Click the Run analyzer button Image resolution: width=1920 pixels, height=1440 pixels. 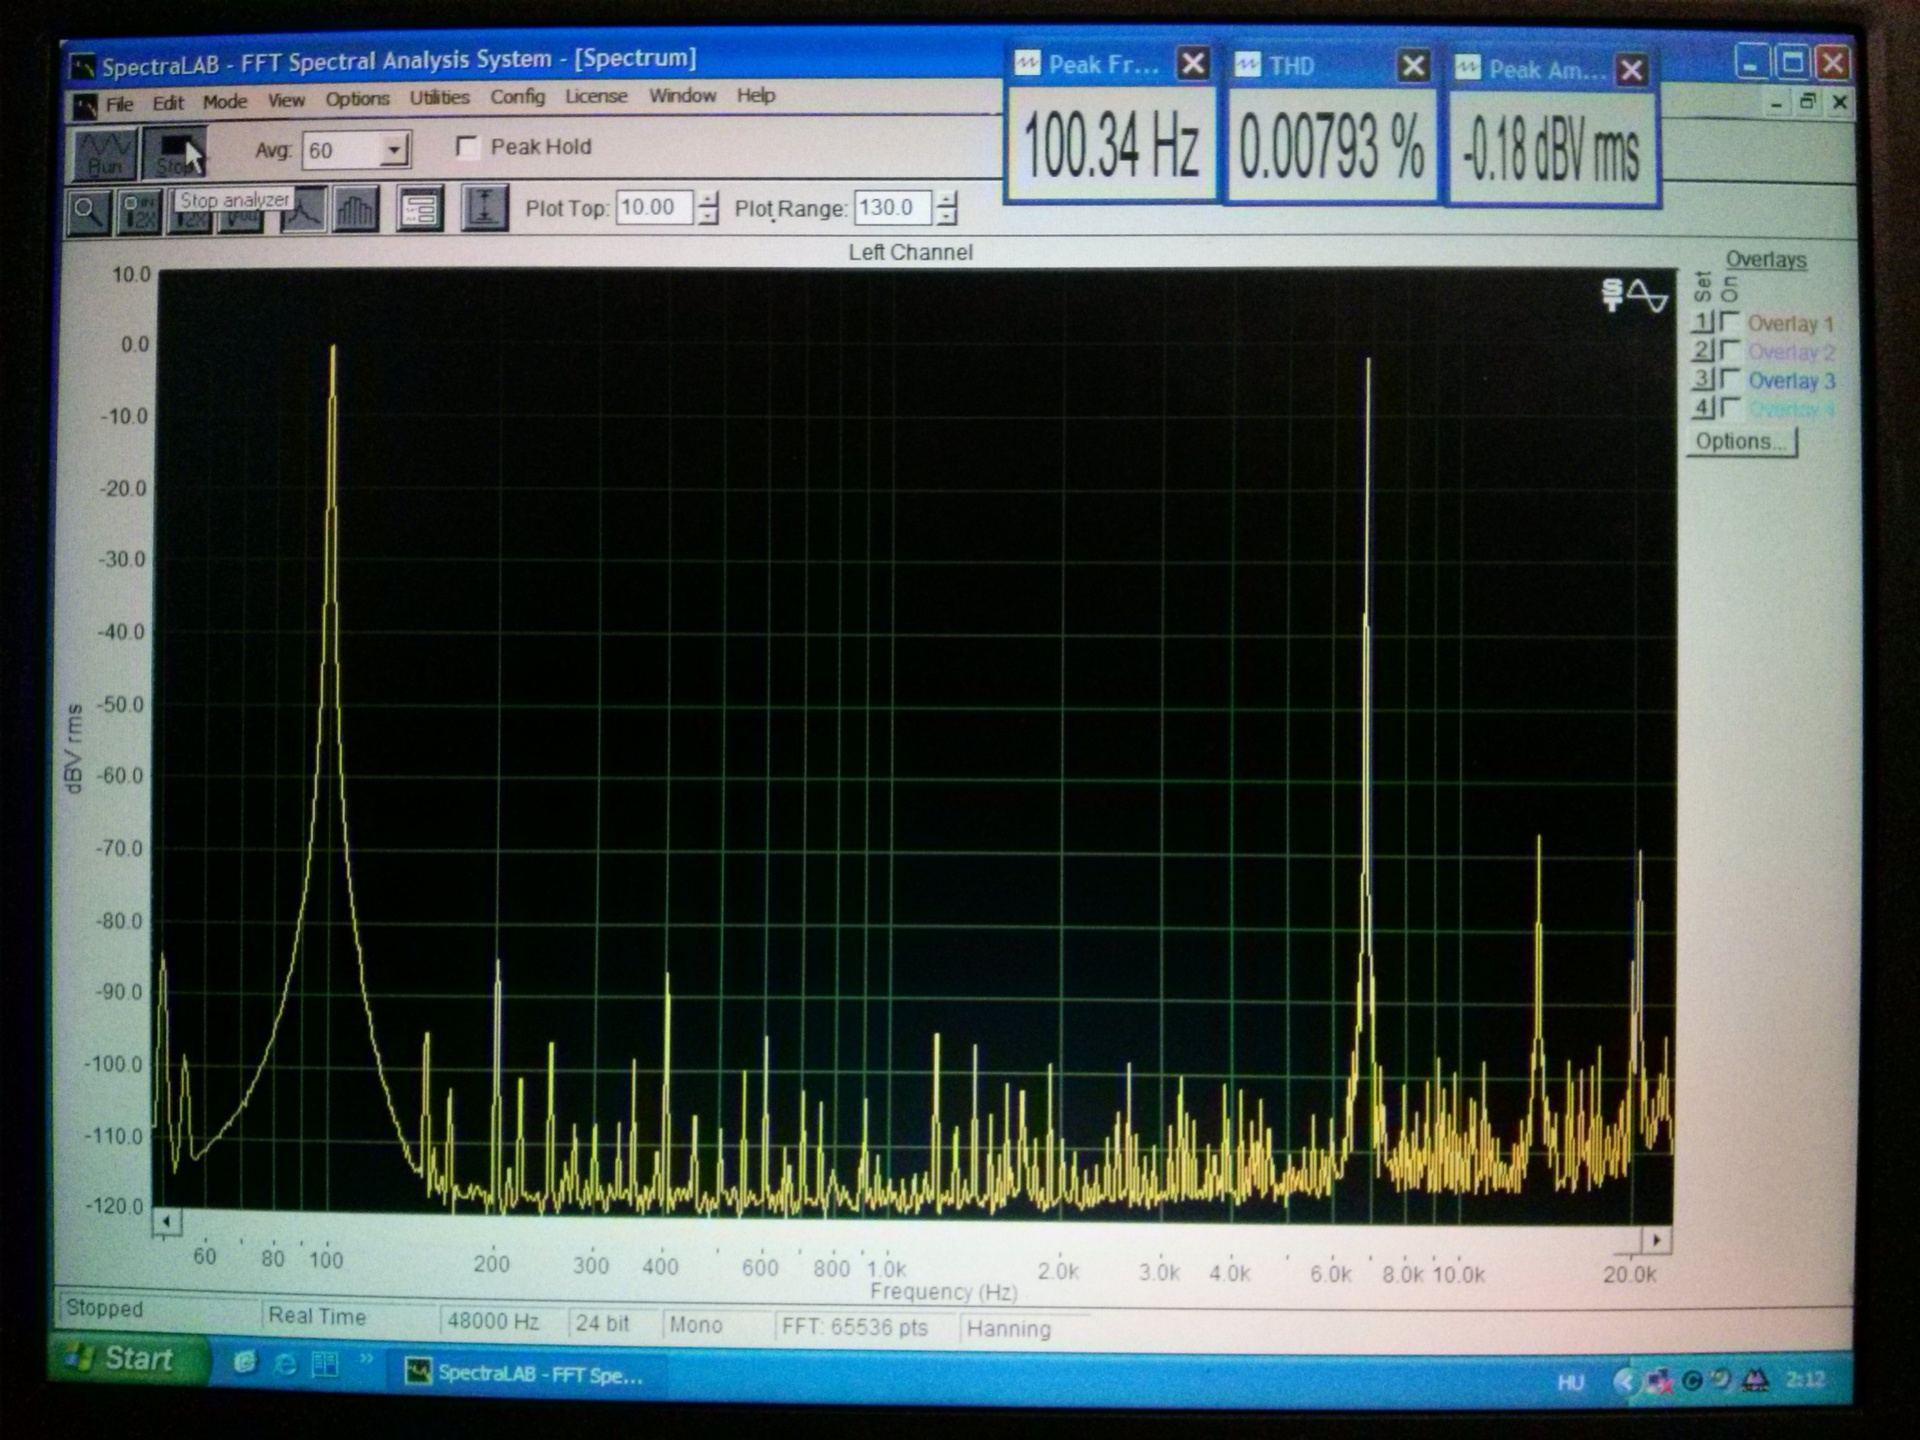pyautogui.click(x=104, y=153)
